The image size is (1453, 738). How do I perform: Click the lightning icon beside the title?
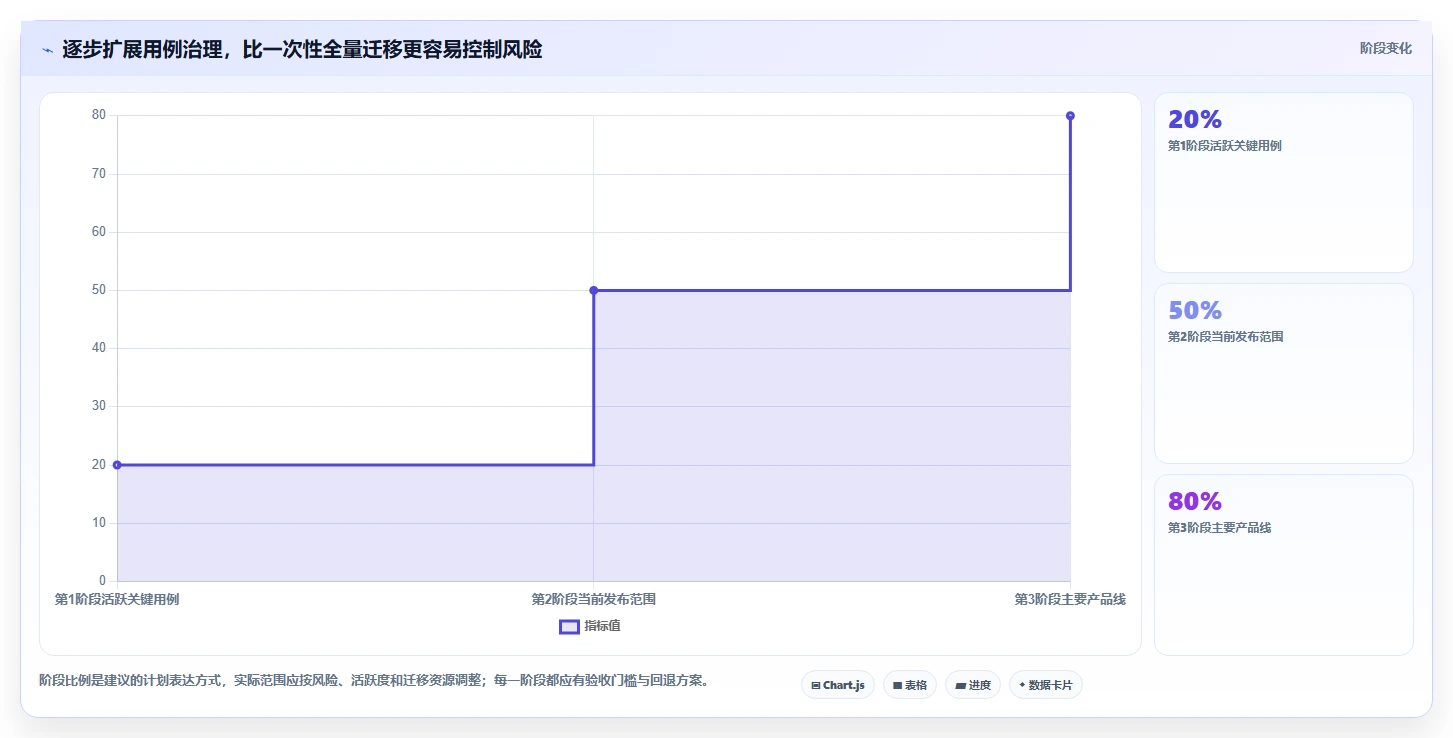48,50
